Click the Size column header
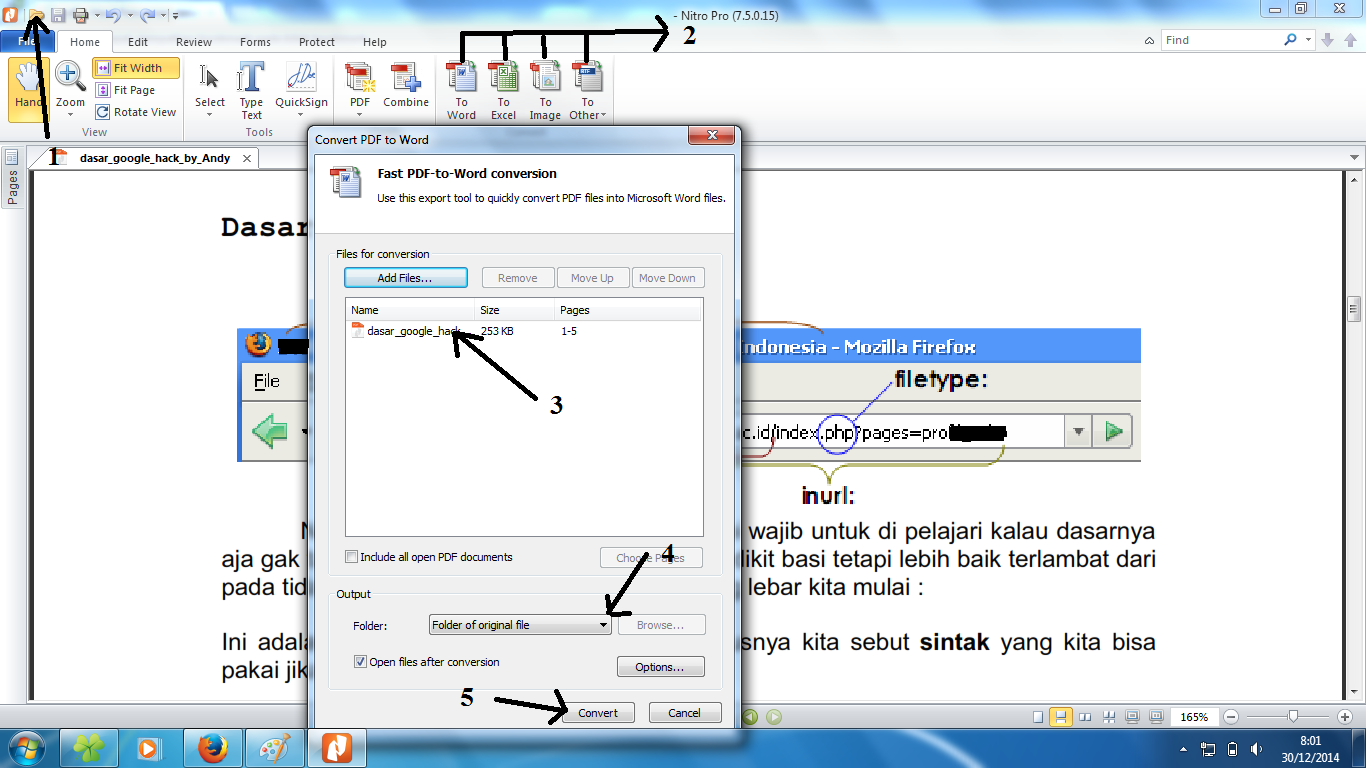 pyautogui.click(x=515, y=310)
